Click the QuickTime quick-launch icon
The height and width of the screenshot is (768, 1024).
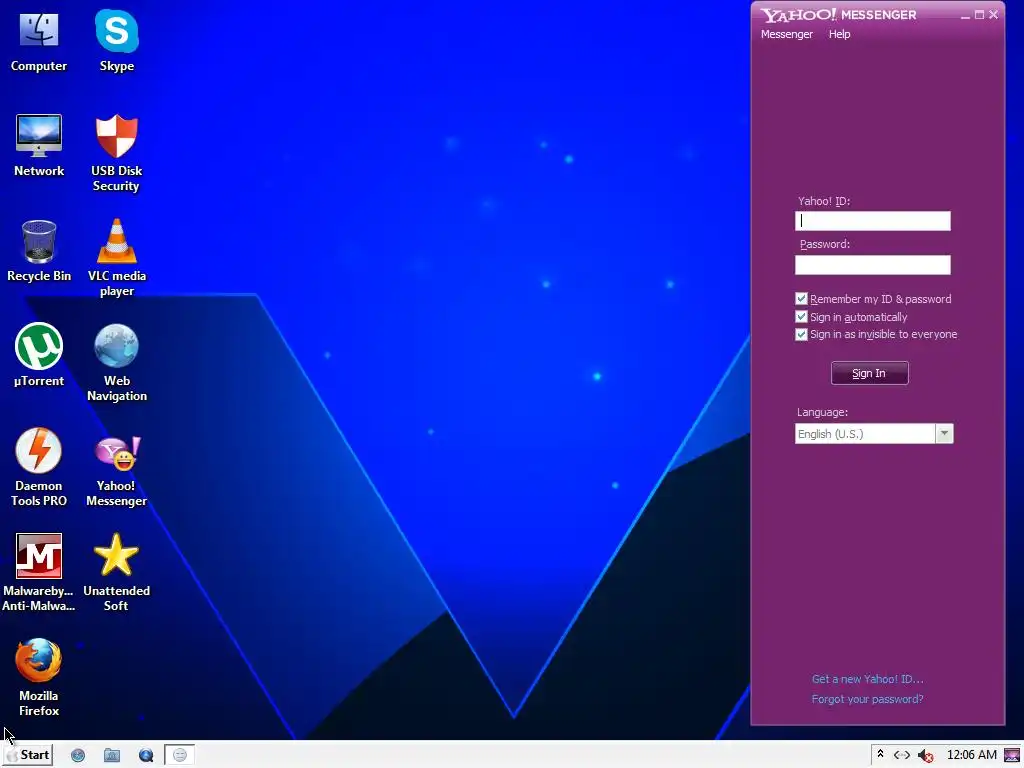[146, 756]
